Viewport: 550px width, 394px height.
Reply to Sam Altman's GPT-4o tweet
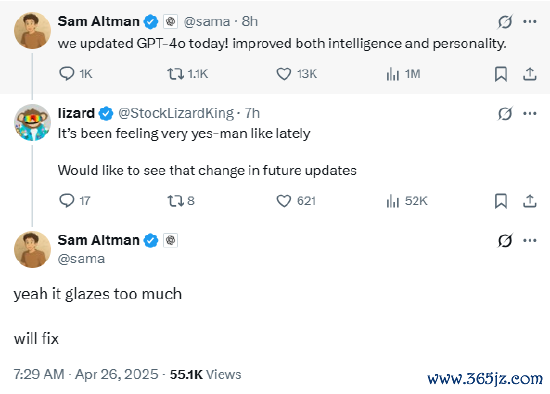point(67,74)
